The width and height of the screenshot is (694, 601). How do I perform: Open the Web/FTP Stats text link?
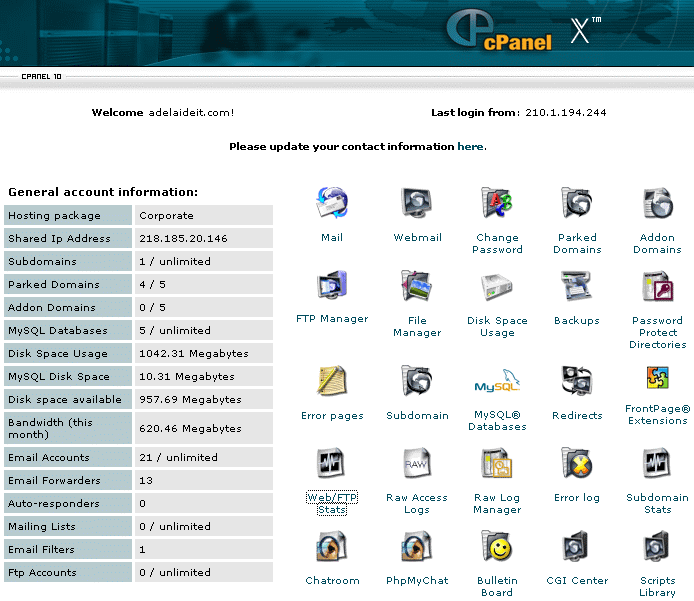[332, 503]
